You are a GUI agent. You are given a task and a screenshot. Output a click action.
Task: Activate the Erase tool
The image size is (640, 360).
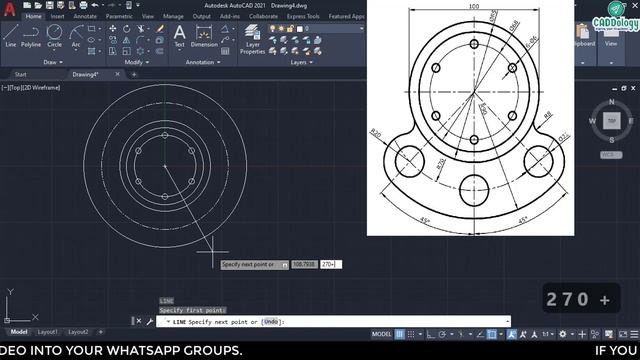click(x=160, y=29)
